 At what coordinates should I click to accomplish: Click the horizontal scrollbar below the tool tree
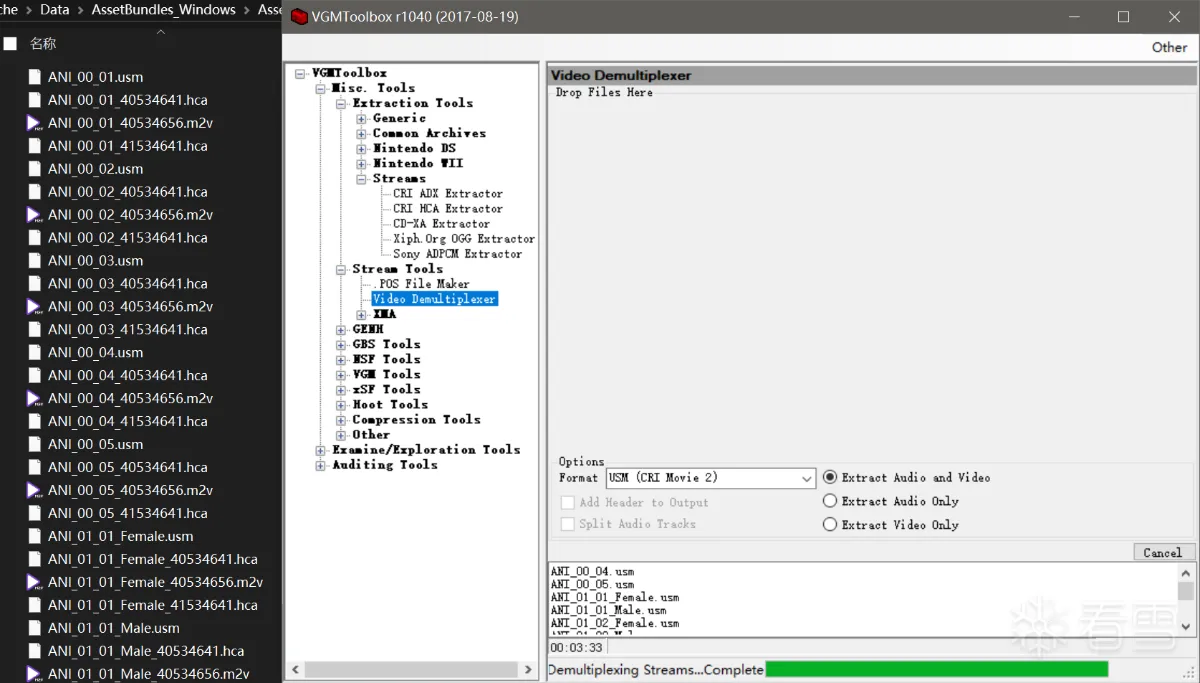coord(410,670)
